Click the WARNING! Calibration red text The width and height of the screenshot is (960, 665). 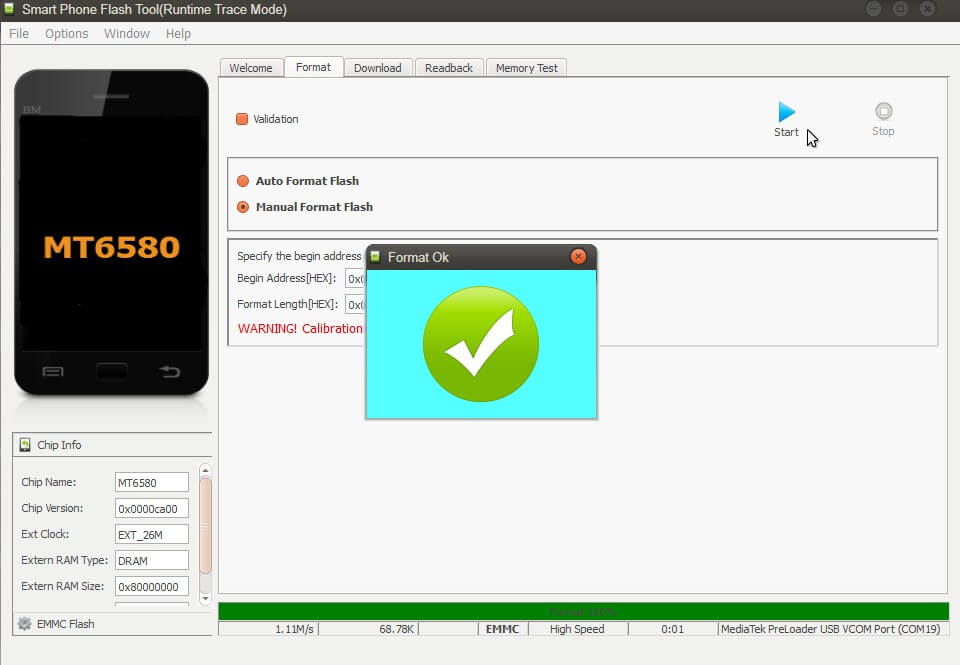[x=301, y=329]
